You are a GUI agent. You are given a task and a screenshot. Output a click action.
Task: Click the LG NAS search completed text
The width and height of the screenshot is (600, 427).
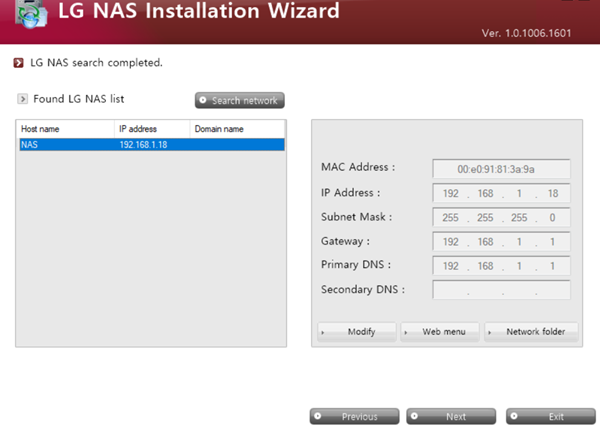point(96,63)
